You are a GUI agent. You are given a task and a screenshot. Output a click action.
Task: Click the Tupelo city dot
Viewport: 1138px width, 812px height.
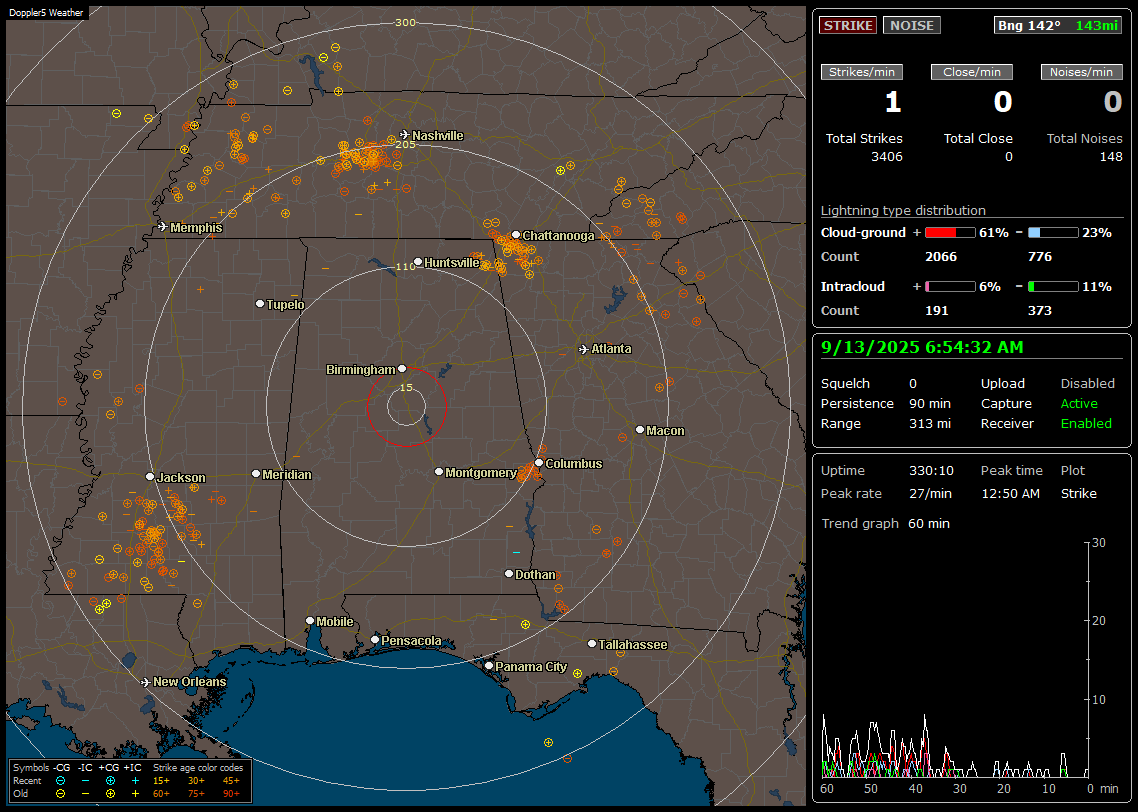point(260,303)
